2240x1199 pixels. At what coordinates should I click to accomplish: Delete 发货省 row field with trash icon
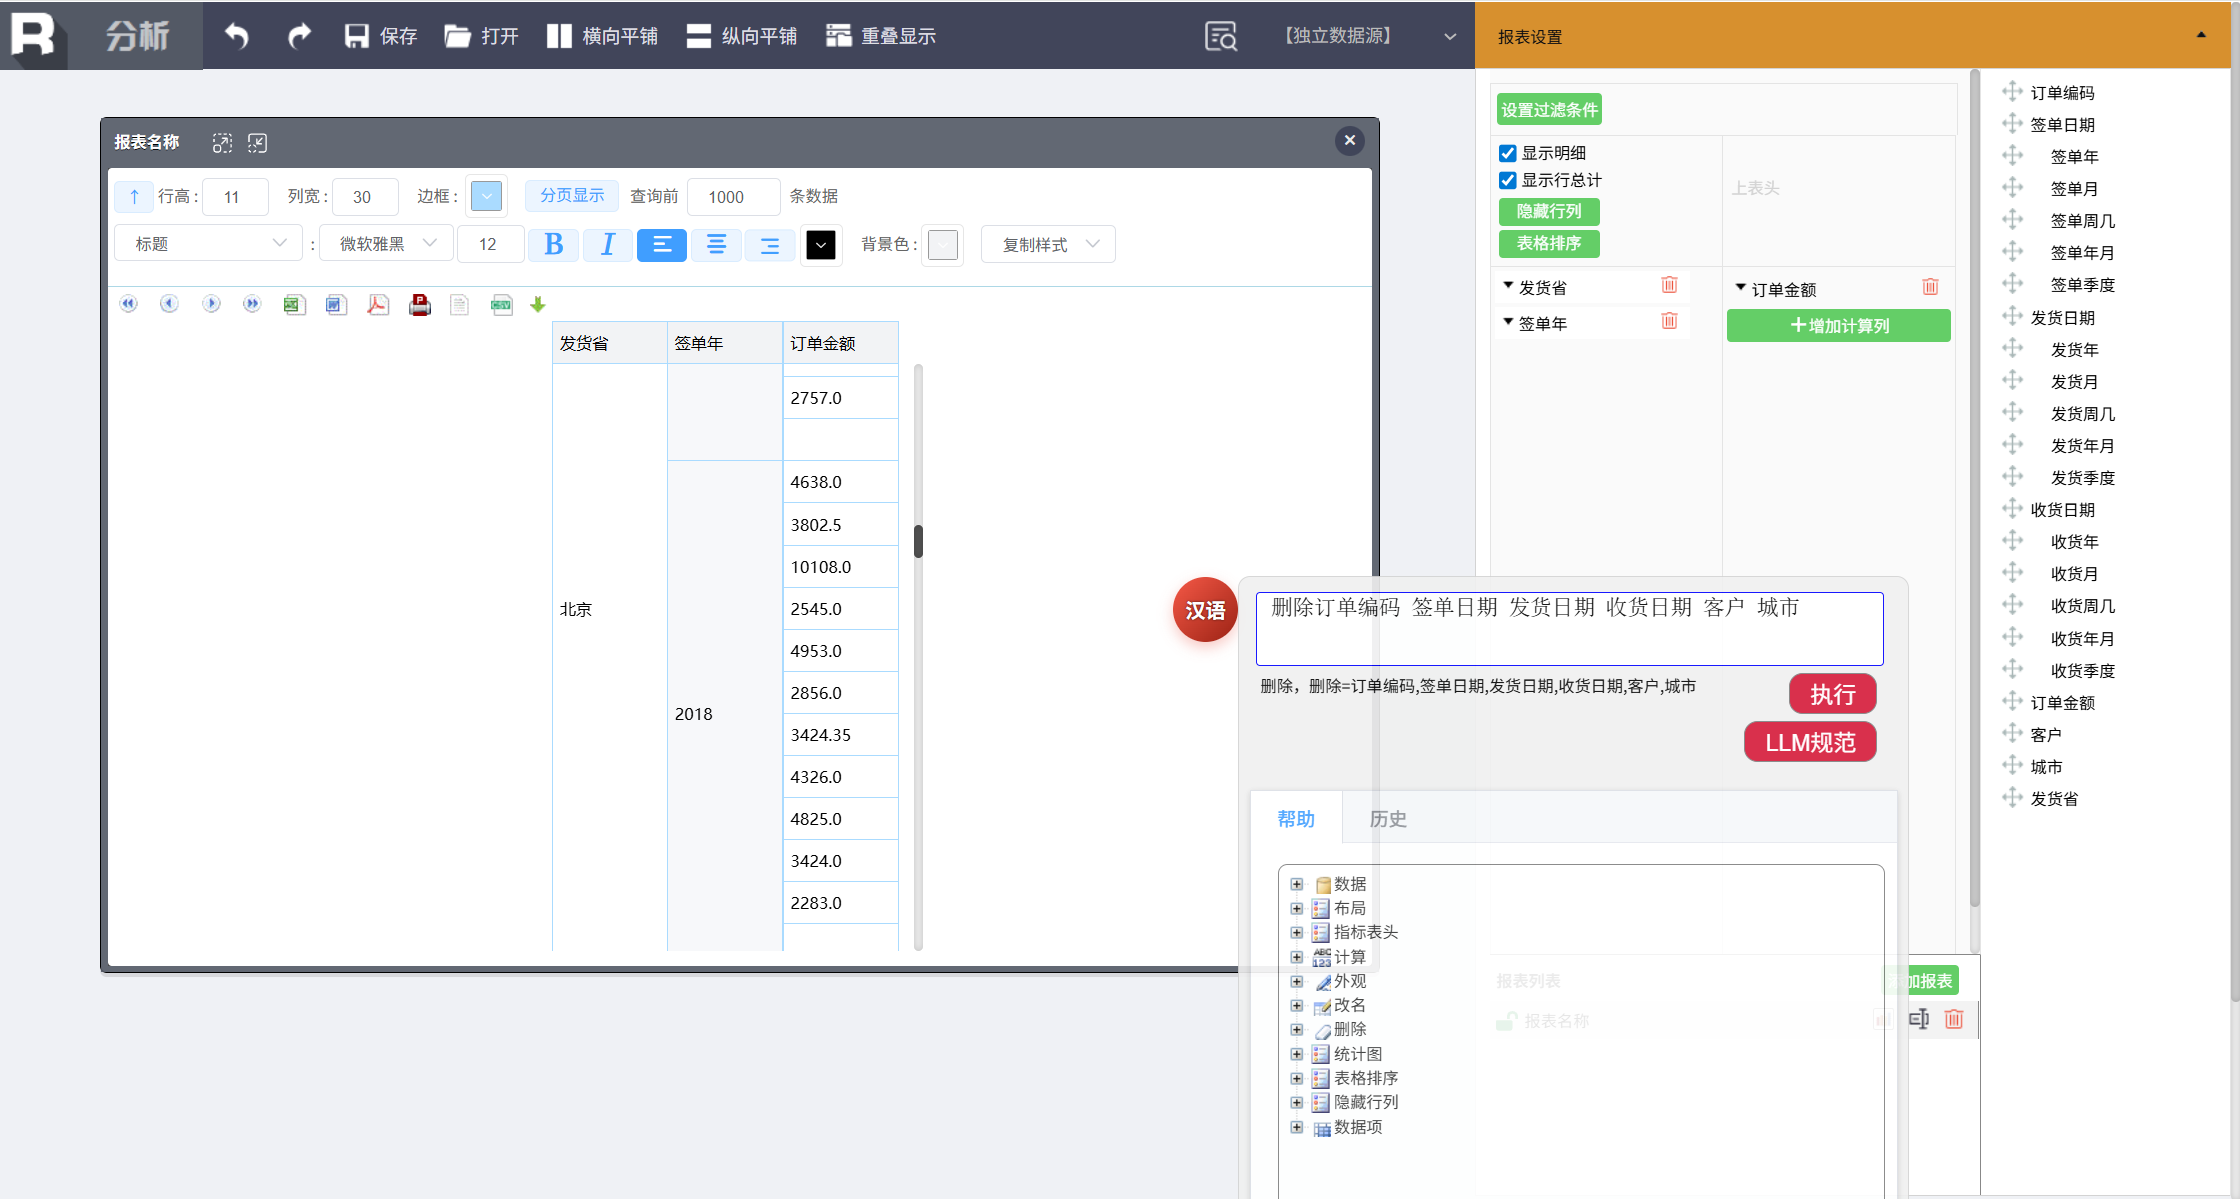[x=1669, y=286]
